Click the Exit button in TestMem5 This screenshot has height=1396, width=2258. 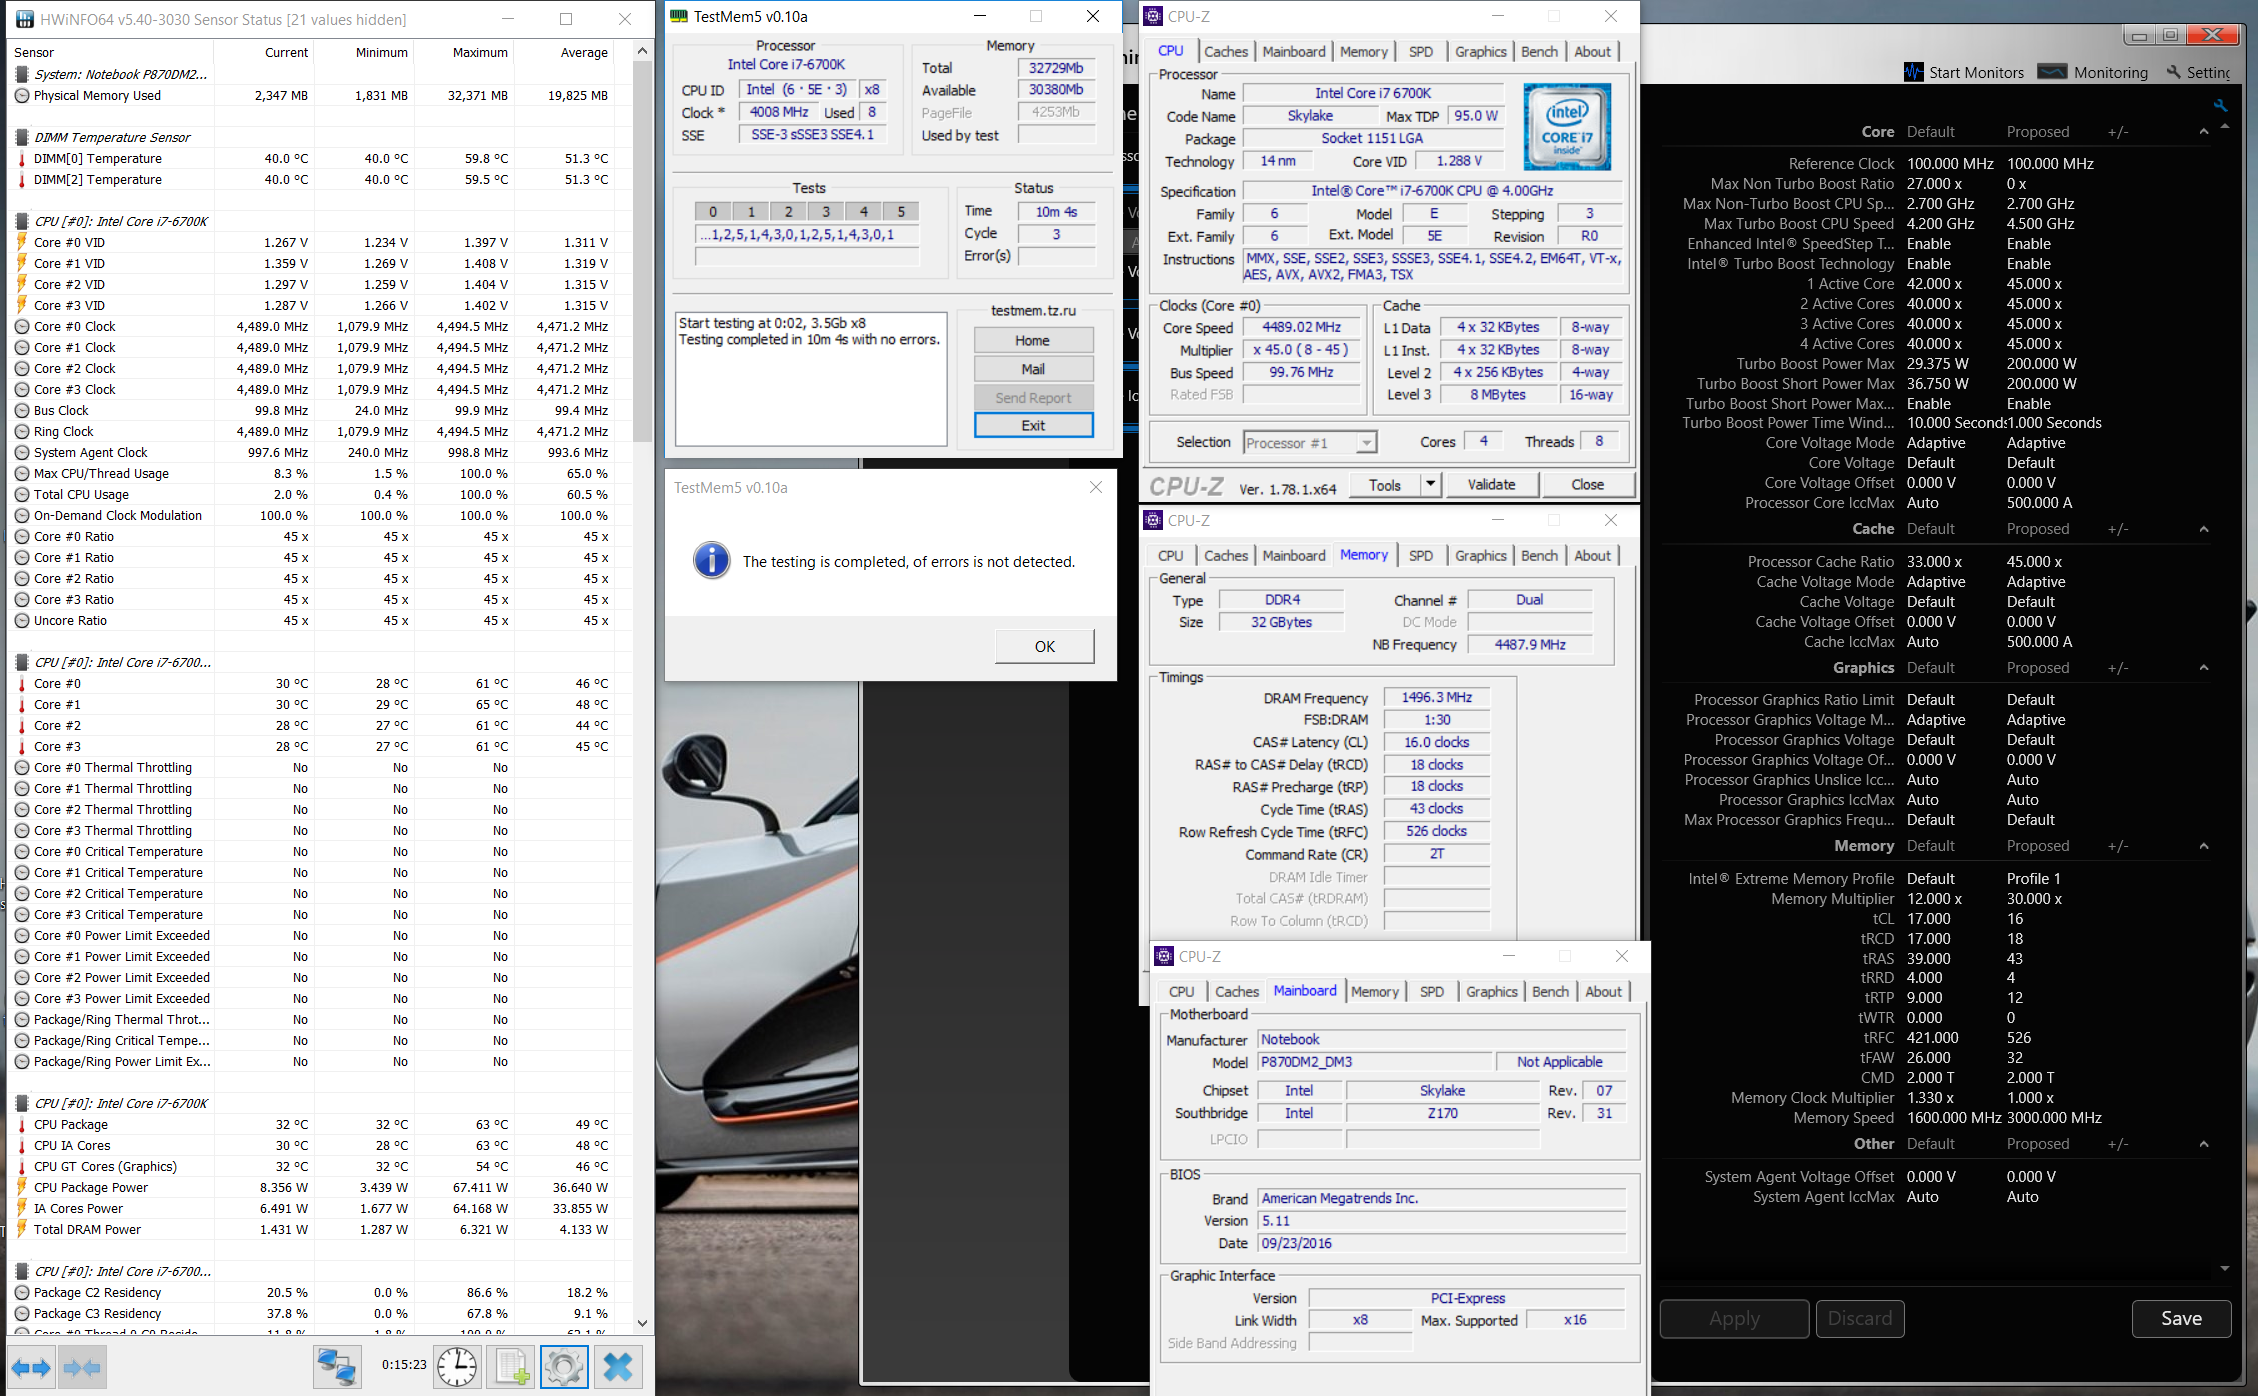(x=1033, y=425)
